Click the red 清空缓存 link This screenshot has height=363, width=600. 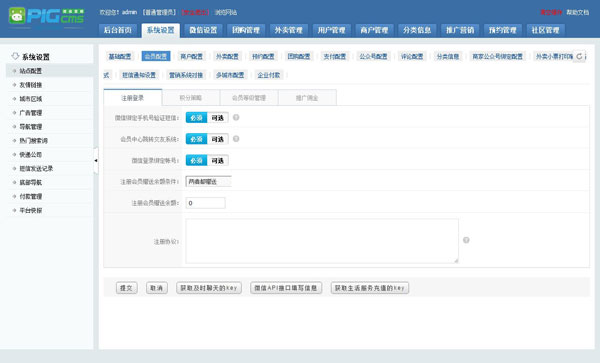pos(551,12)
